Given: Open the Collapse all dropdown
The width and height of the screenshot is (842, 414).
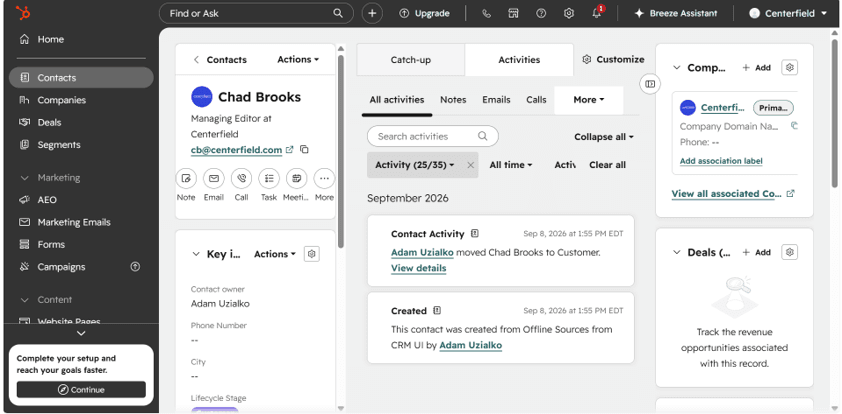Looking at the screenshot, I should click(604, 137).
